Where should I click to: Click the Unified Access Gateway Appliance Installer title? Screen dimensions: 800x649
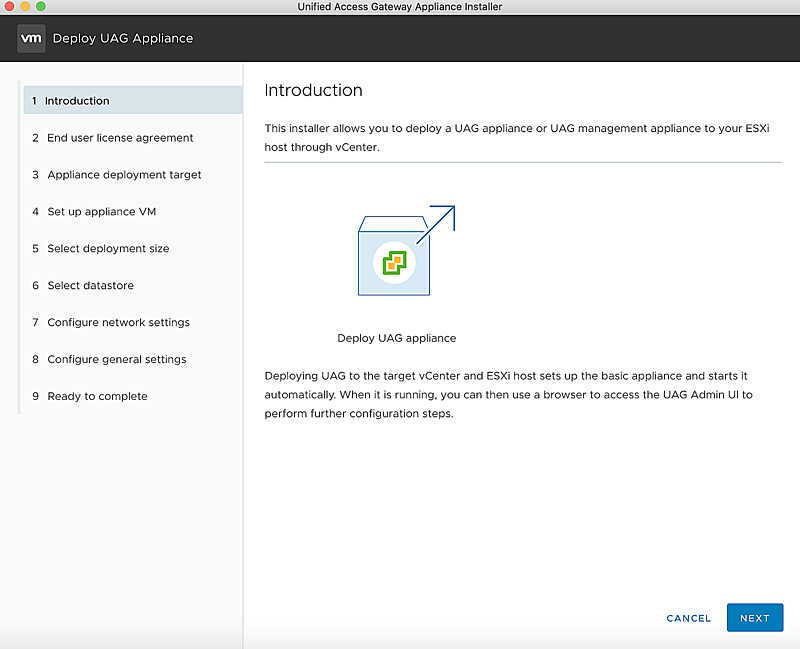click(x=399, y=7)
